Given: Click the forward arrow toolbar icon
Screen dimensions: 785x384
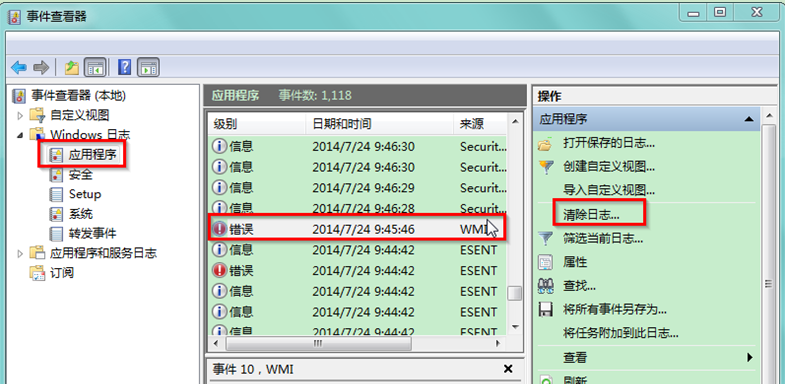Looking at the screenshot, I should coord(41,67).
